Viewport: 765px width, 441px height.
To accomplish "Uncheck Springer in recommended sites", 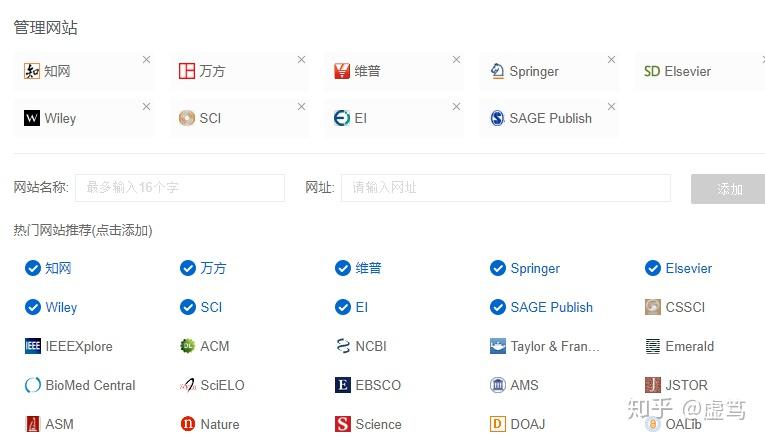I will pyautogui.click(x=498, y=268).
